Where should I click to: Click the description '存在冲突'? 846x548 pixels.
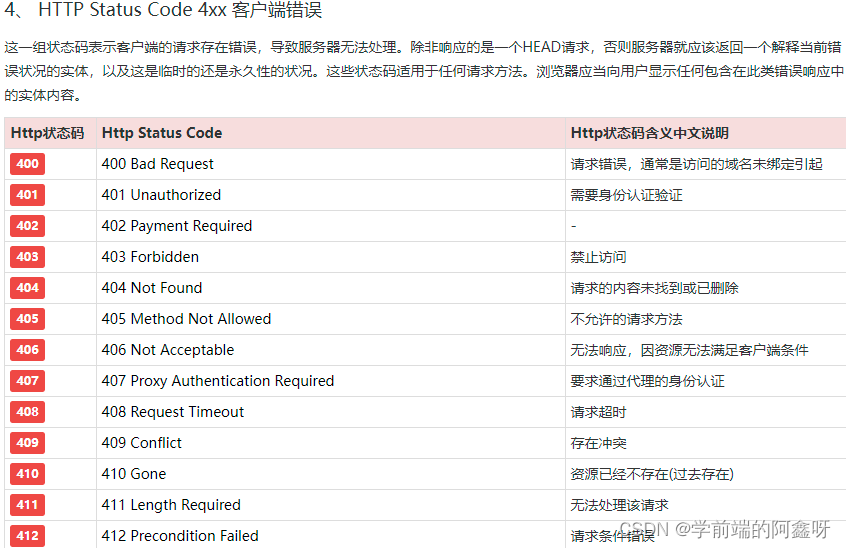point(598,443)
